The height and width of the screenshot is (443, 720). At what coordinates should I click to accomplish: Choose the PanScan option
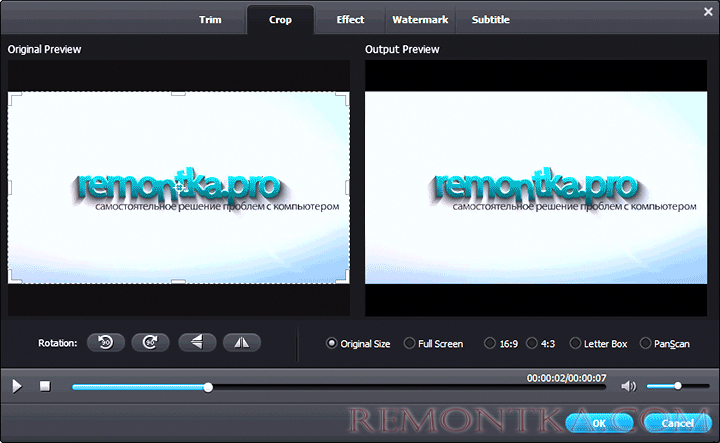click(645, 343)
